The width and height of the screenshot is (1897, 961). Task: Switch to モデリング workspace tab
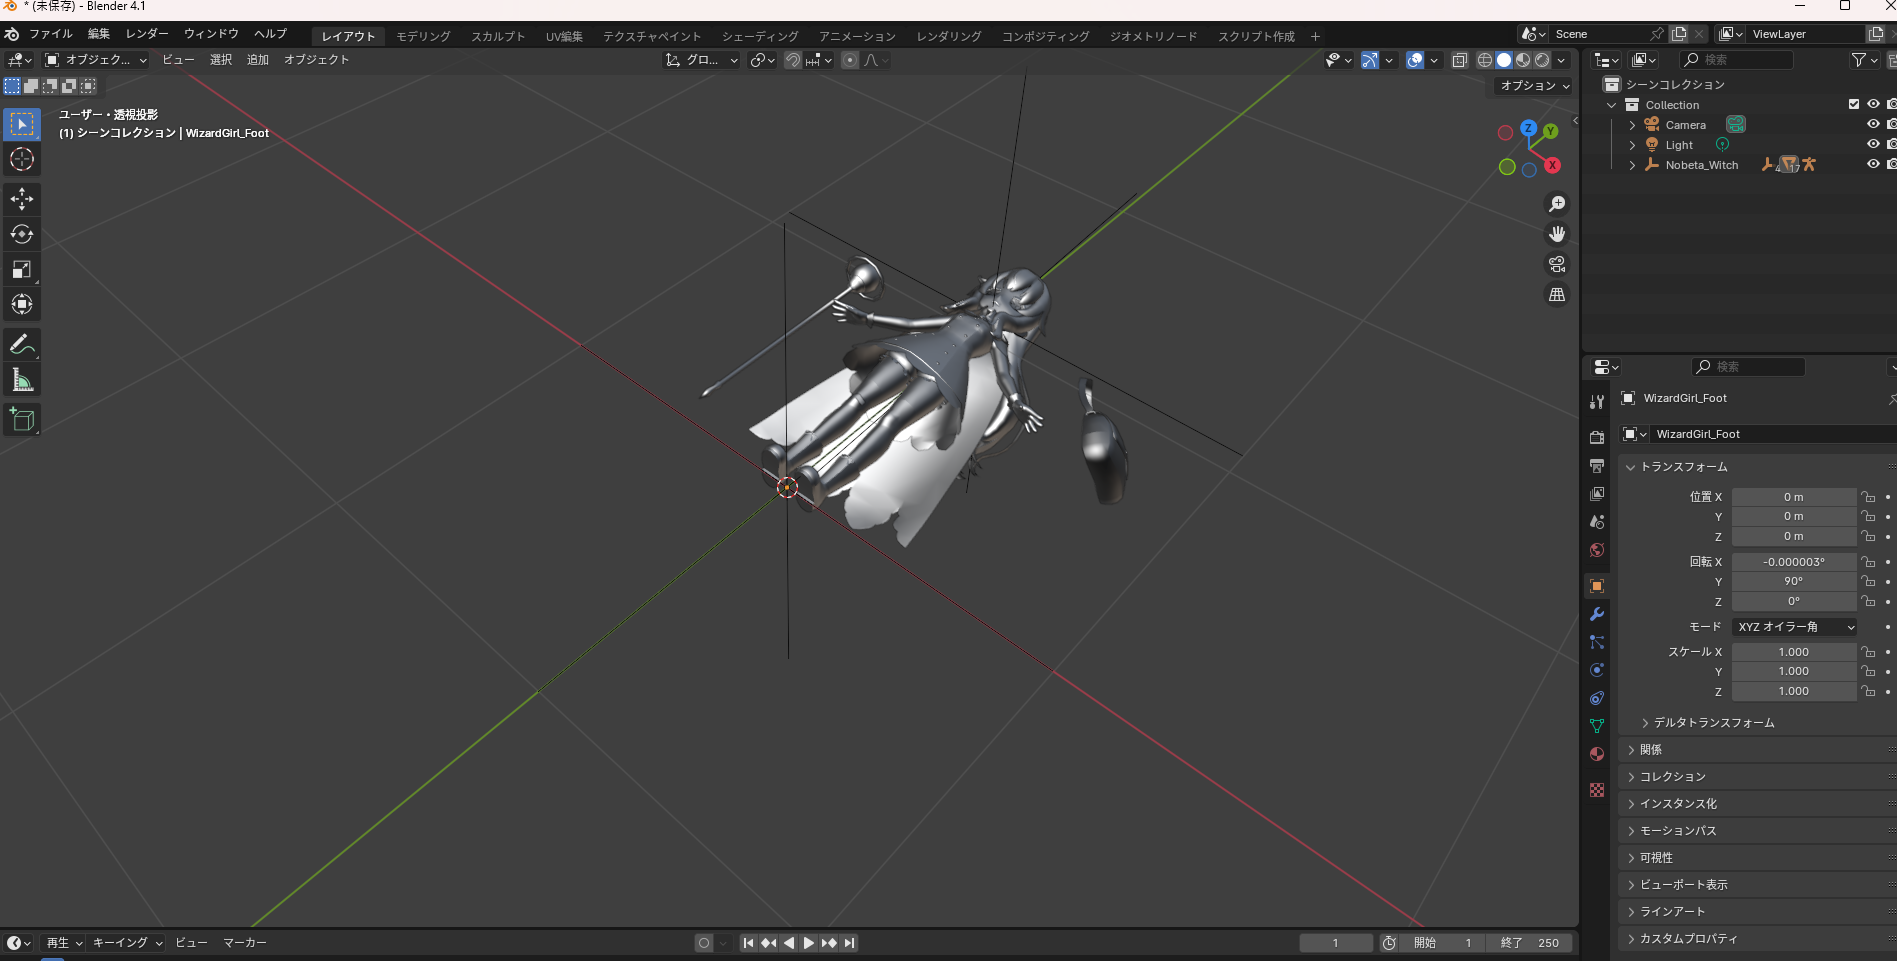click(423, 36)
